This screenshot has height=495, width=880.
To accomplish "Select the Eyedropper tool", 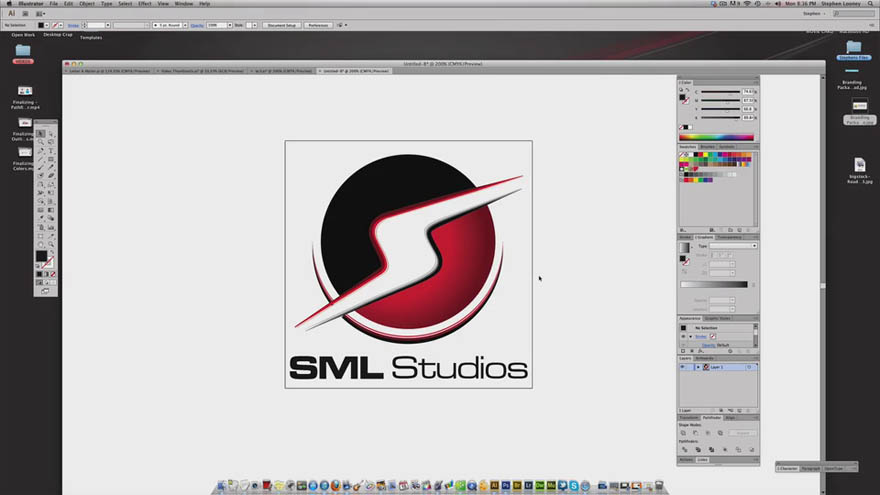I will [41, 217].
